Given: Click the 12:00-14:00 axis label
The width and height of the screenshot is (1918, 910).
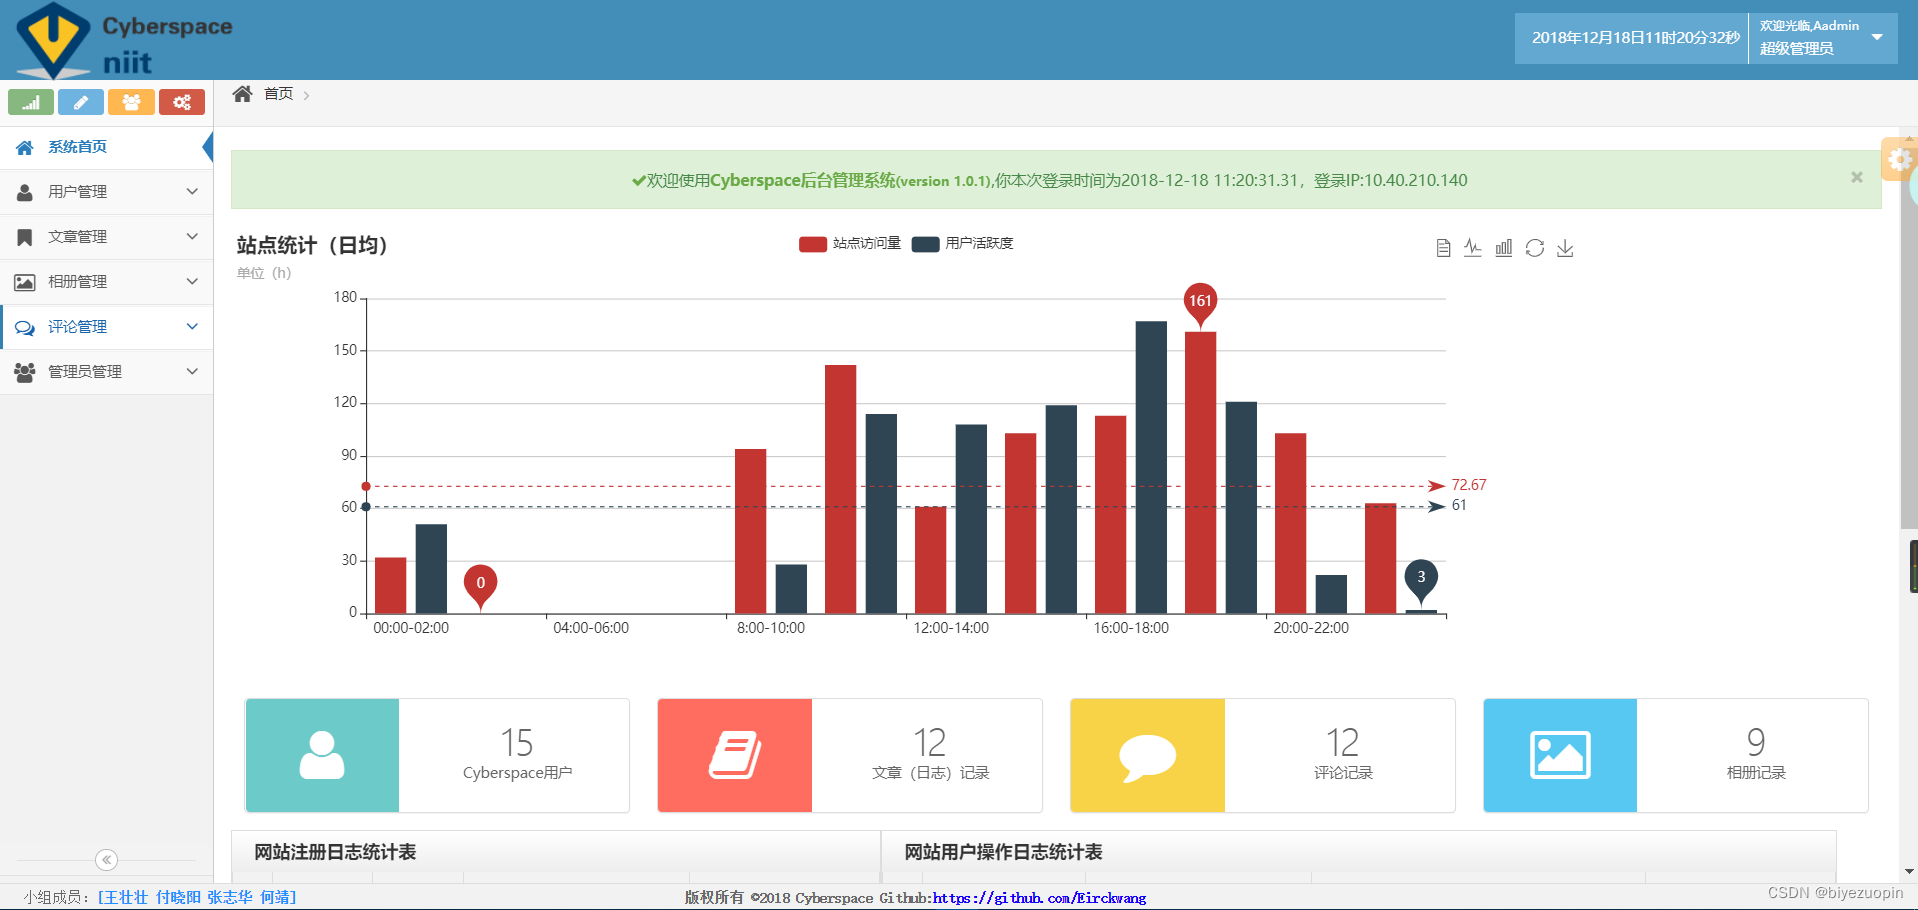Looking at the screenshot, I should click(x=951, y=628).
